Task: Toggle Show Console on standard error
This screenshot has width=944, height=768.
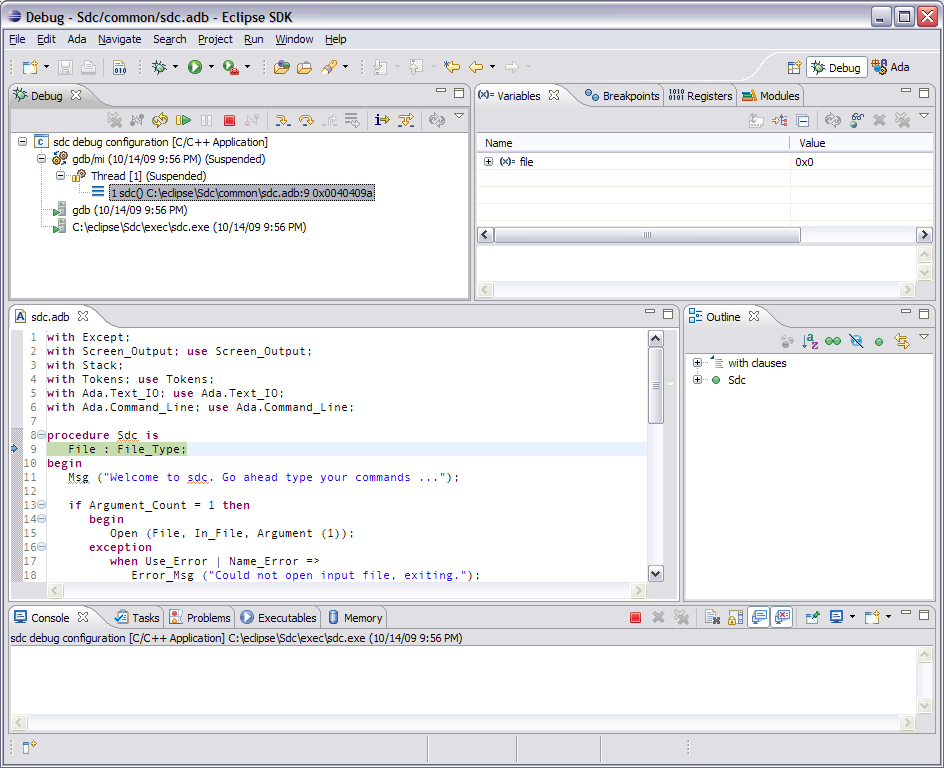Action: [x=781, y=618]
